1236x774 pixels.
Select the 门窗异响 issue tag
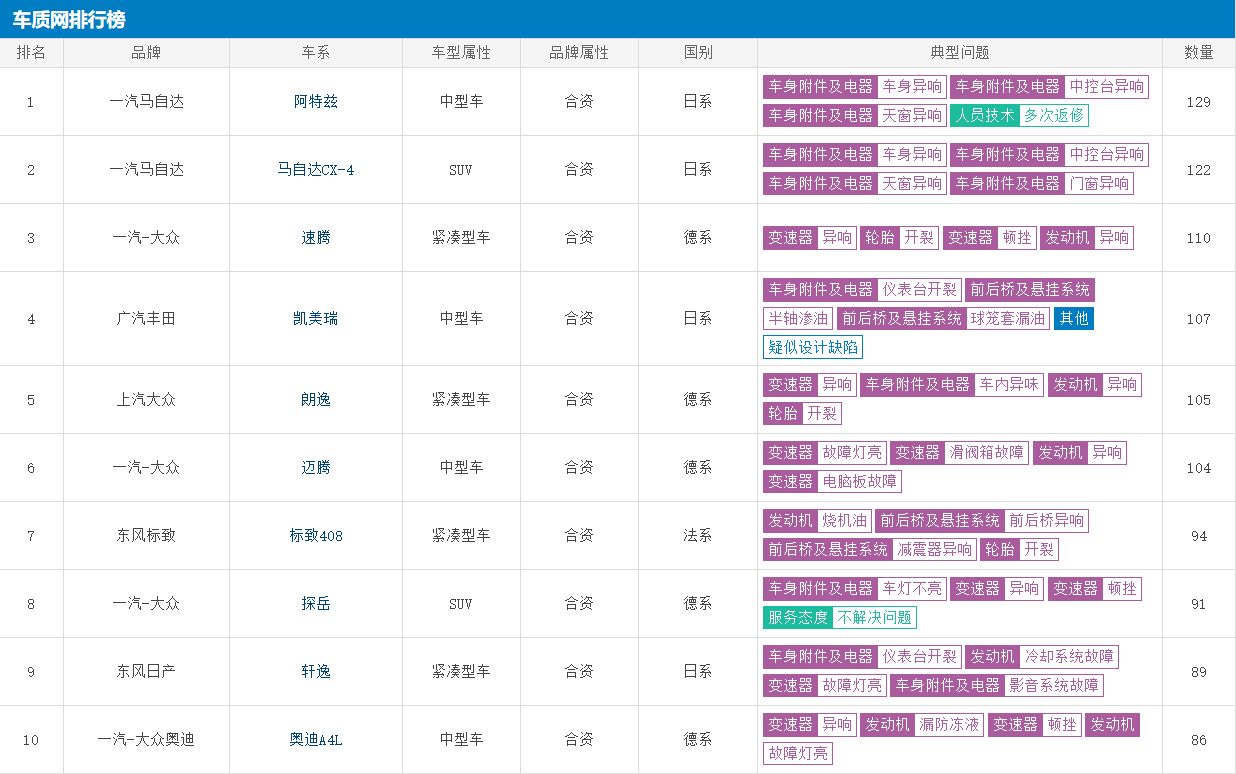pos(1098,184)
